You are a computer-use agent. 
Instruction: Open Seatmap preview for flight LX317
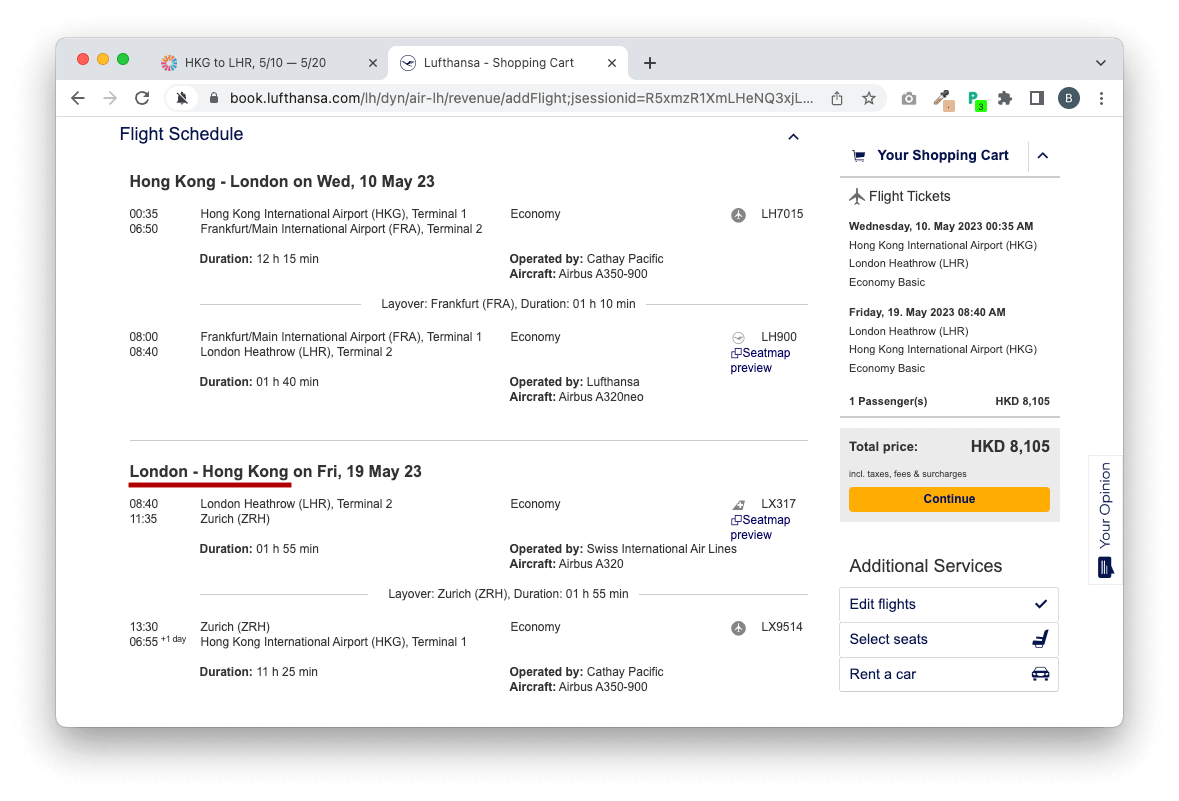[760, 527]
